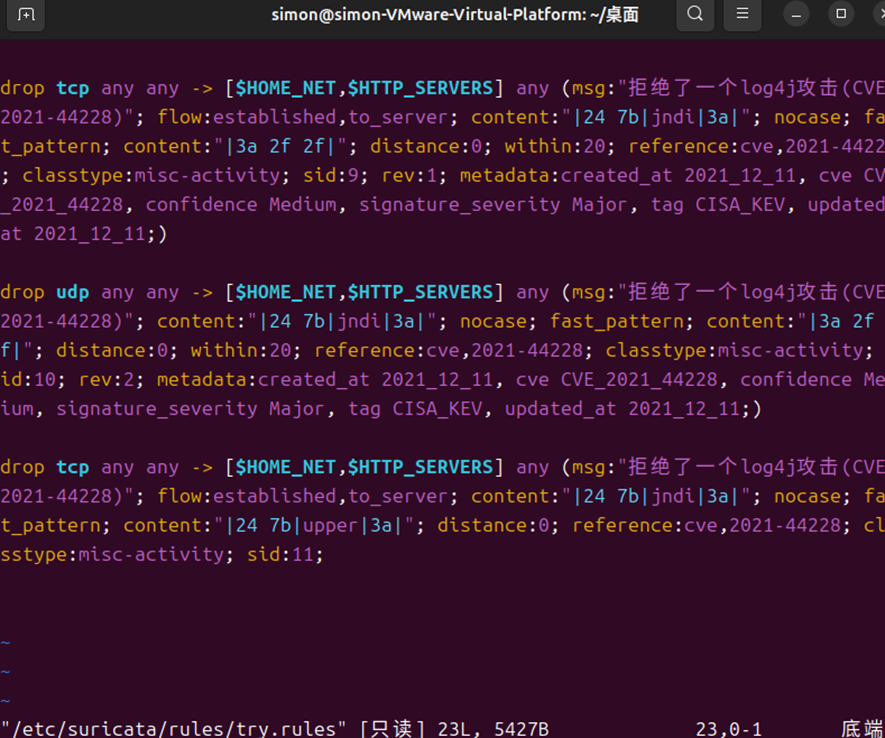Click signature_severity in the first rule

coord(459,204)
